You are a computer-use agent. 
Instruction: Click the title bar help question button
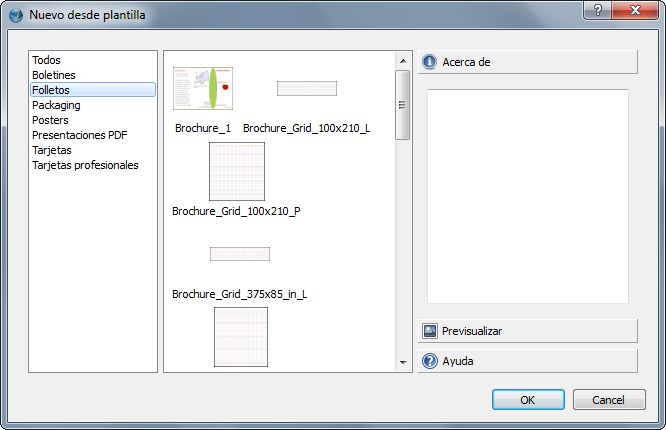click(x=598, y=10)
